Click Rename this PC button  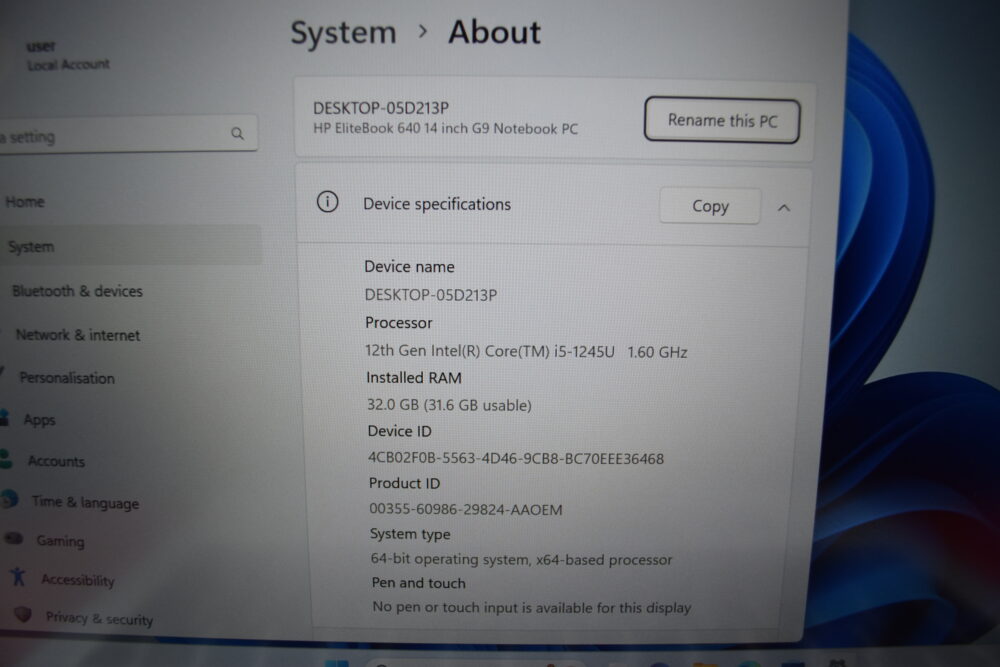[x=722, y=121]
